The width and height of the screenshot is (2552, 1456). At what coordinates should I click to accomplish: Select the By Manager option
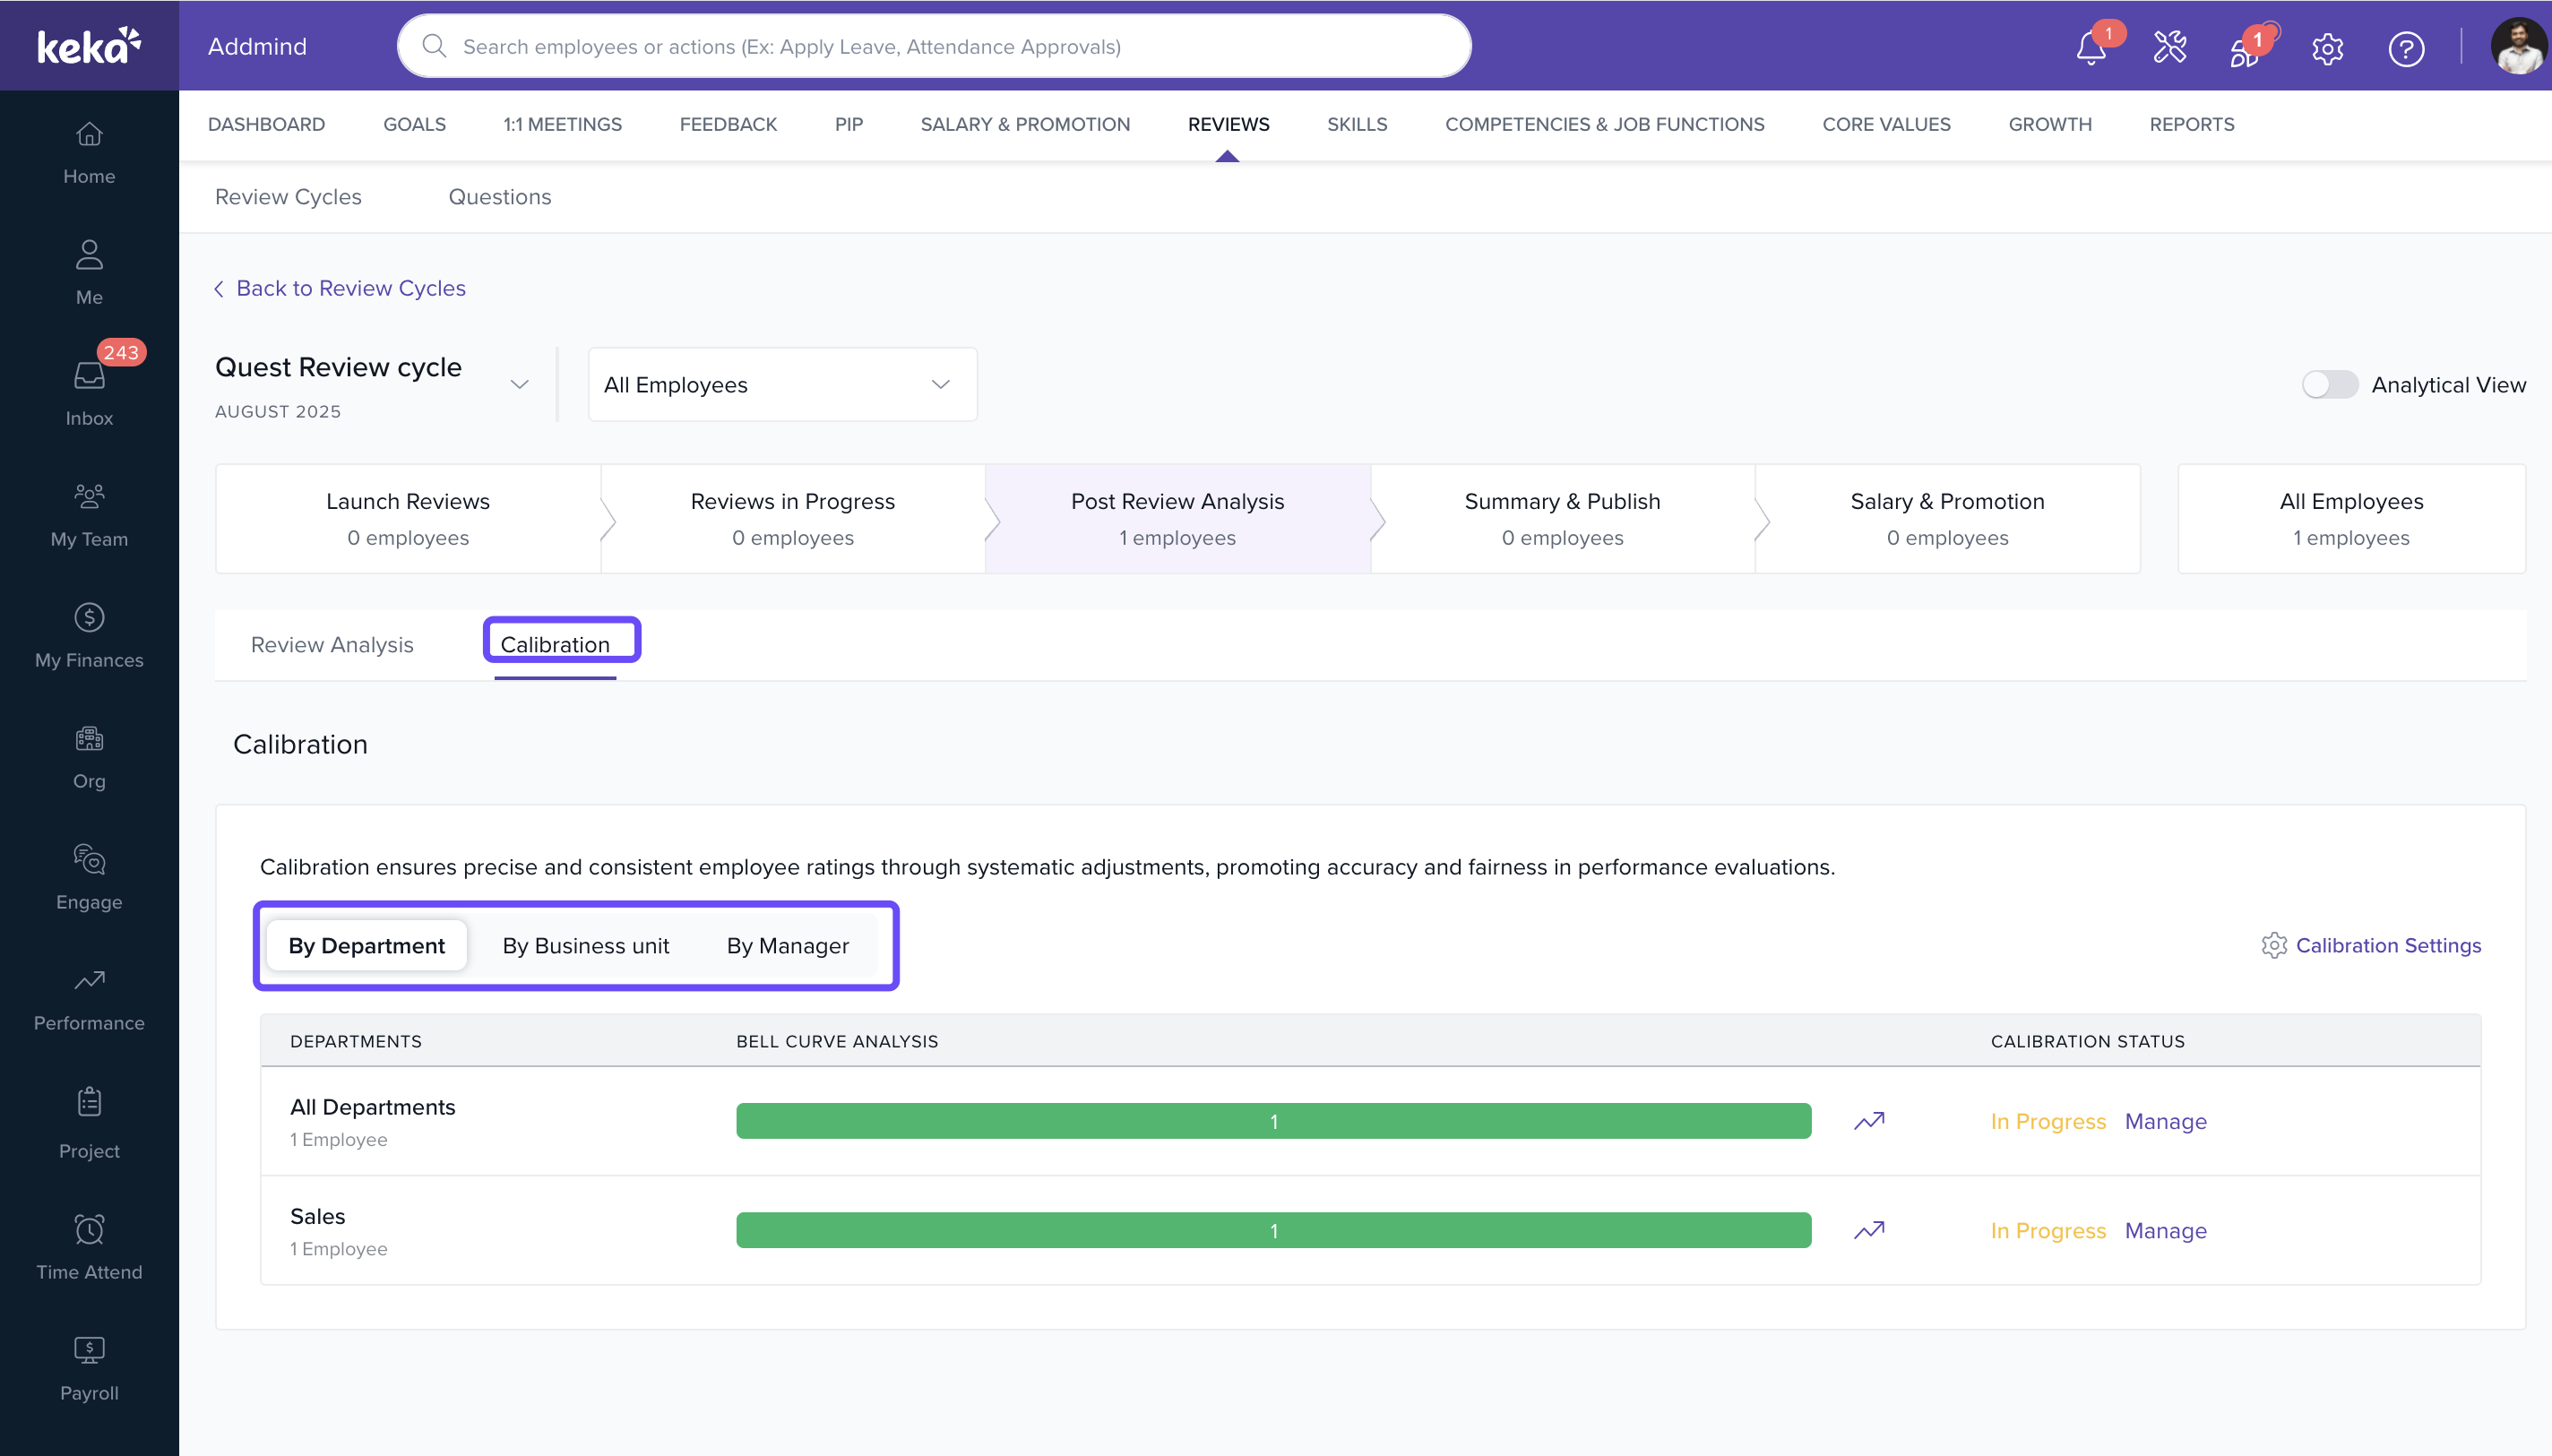click(x=787, y=945)
